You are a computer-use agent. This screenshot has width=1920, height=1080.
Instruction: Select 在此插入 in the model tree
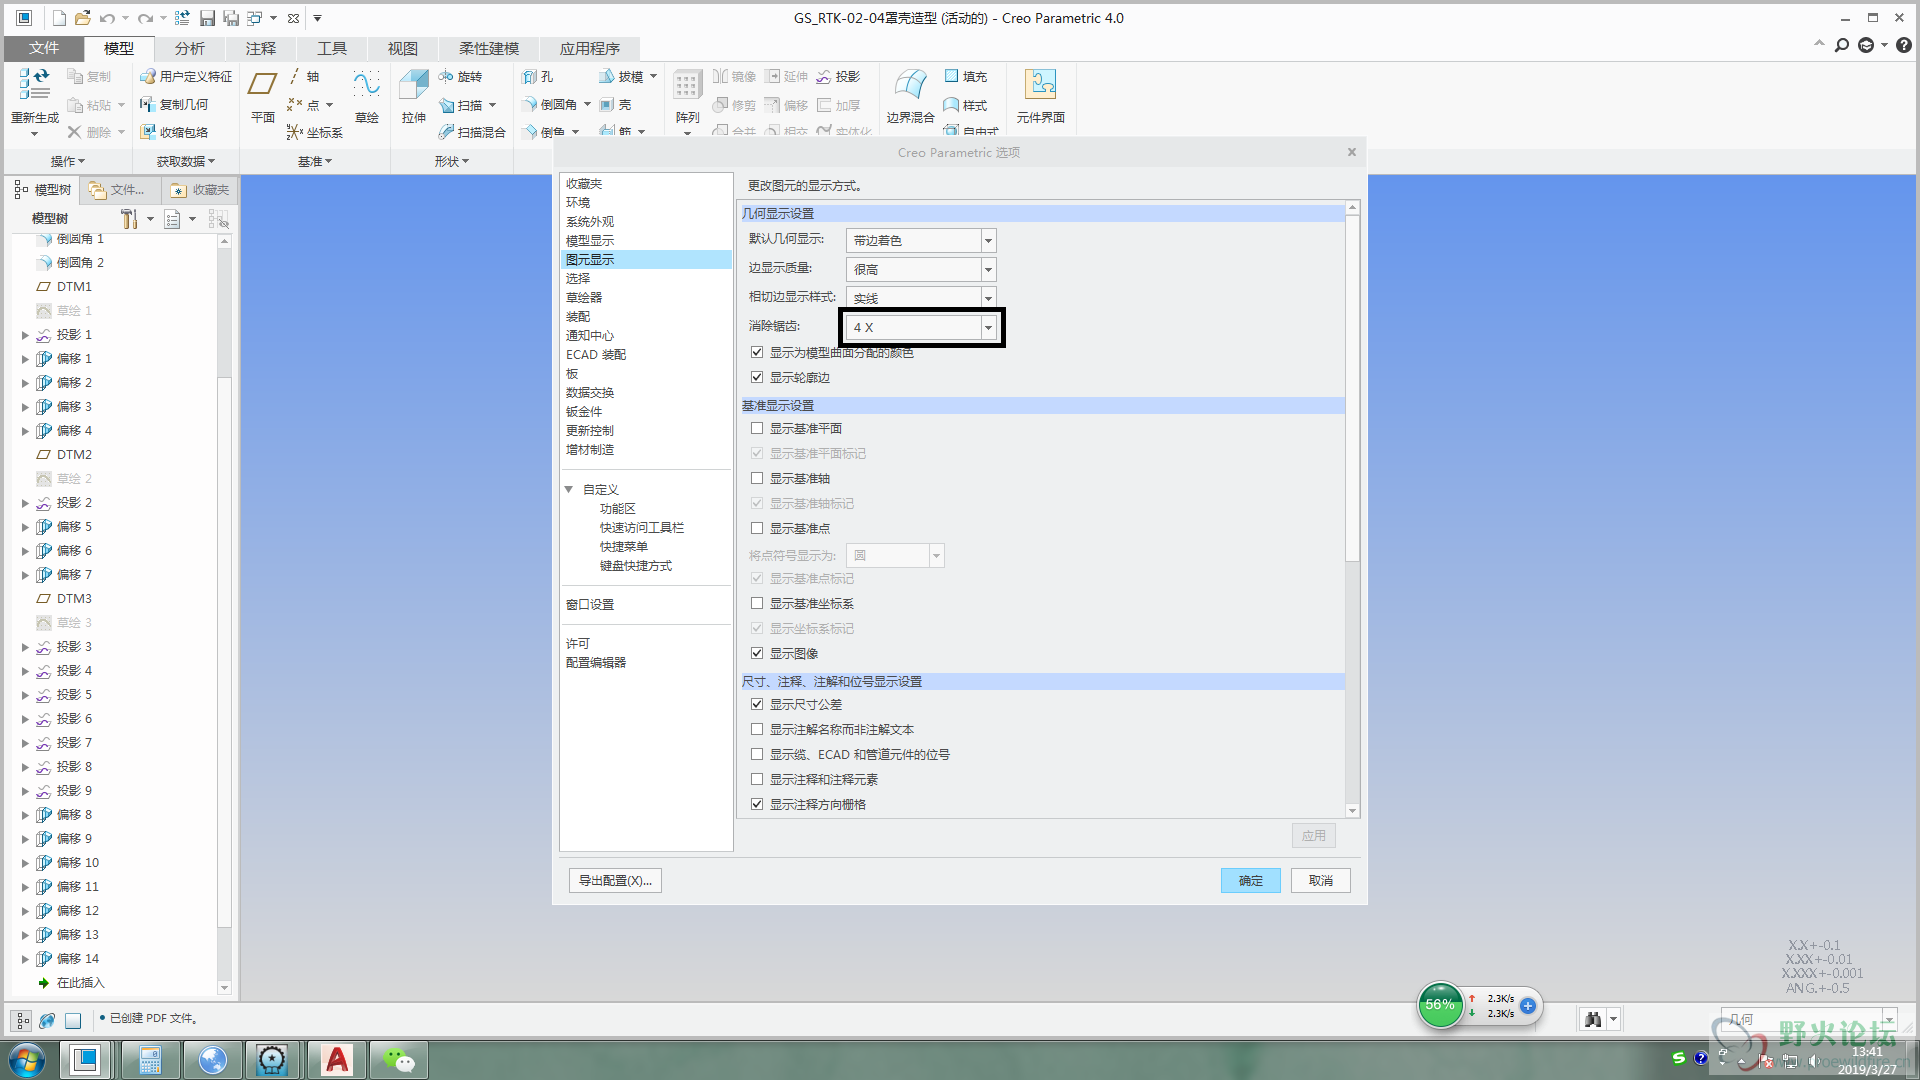80,983
